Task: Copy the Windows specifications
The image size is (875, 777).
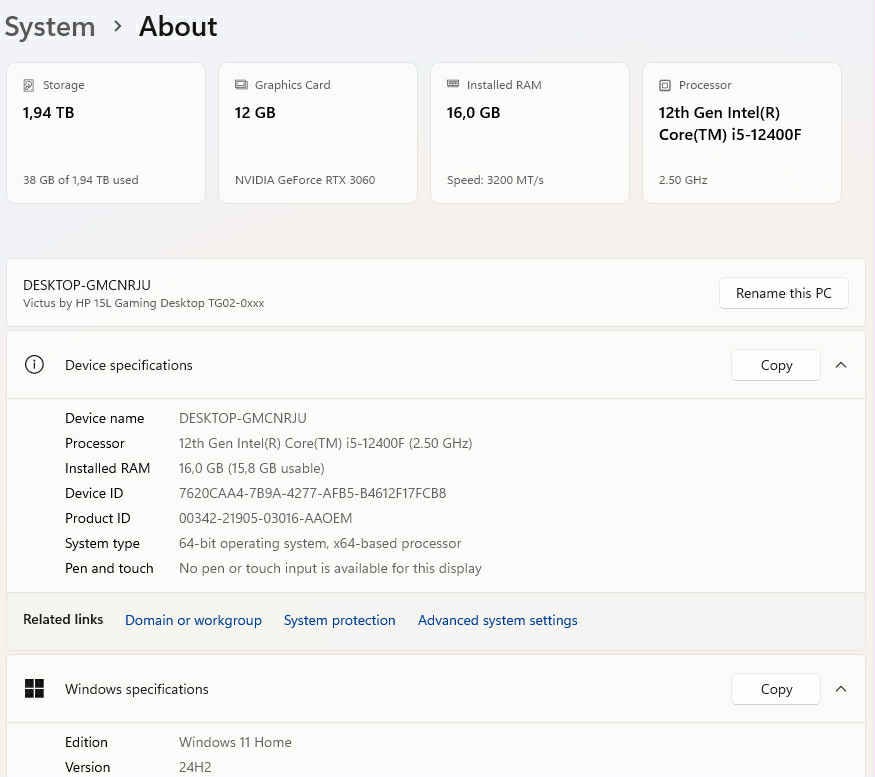Action: [x=776, y=689]
